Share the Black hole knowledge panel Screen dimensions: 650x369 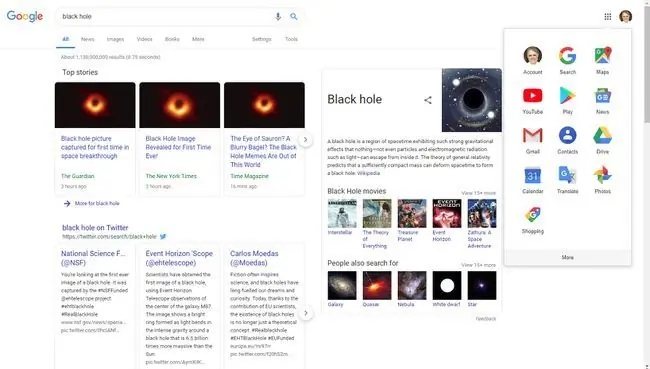(428, 100)
